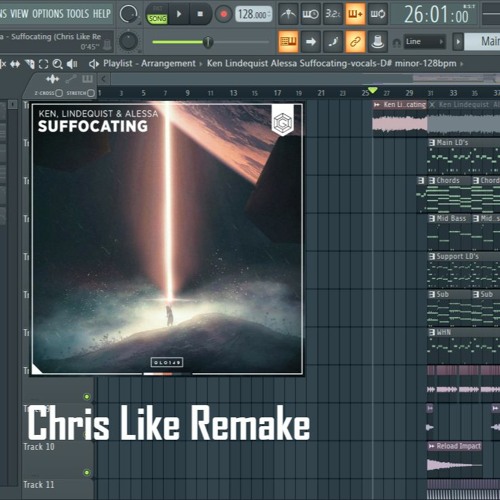Select the Mid Bass pattern clip
The height and width of the screenshot is (500, 500).
click(450, 233)
